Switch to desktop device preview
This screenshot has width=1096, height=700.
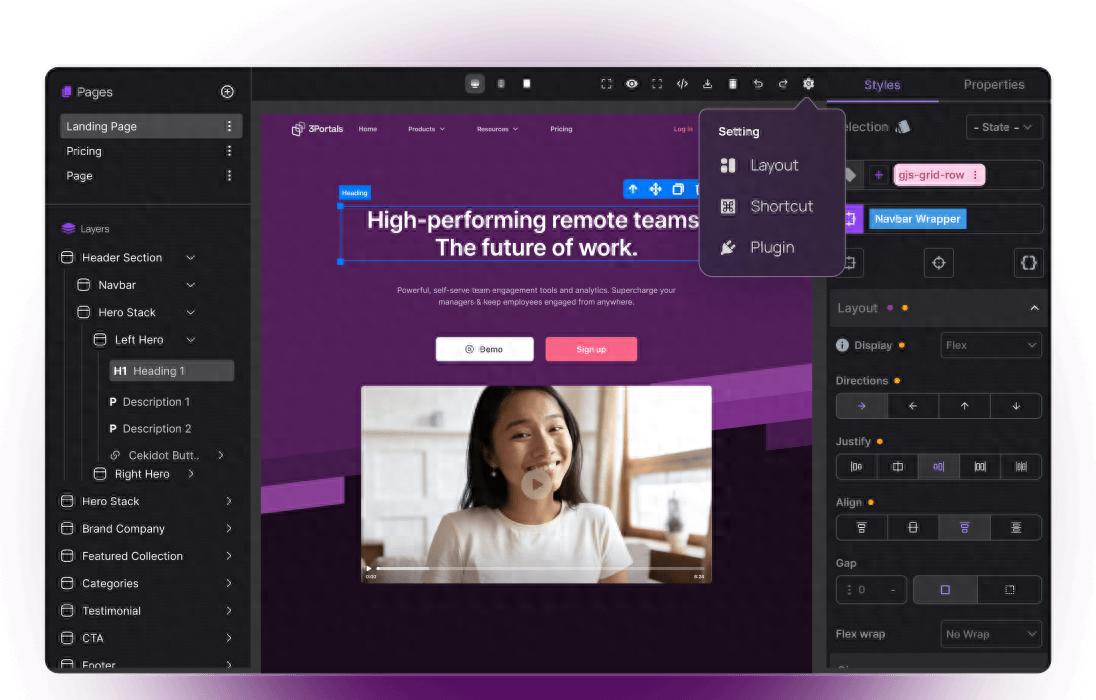475,84
